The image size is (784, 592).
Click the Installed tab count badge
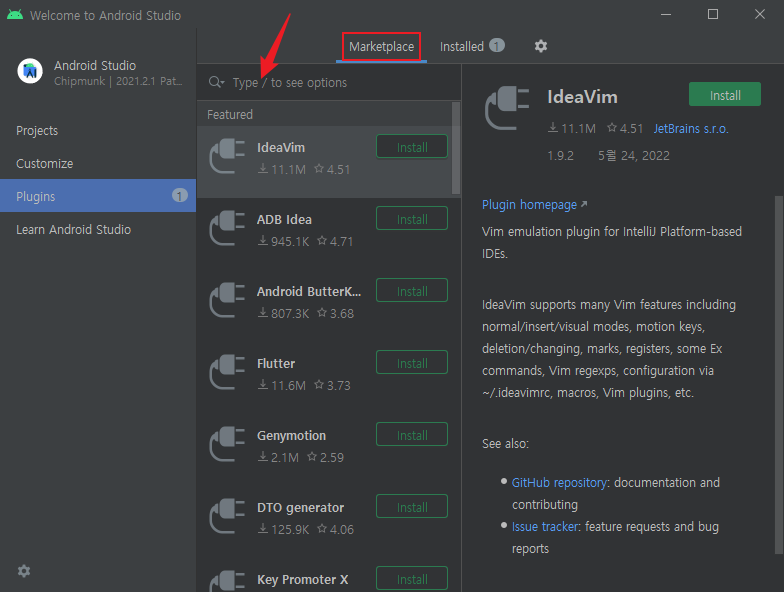(x=496, y=46)
